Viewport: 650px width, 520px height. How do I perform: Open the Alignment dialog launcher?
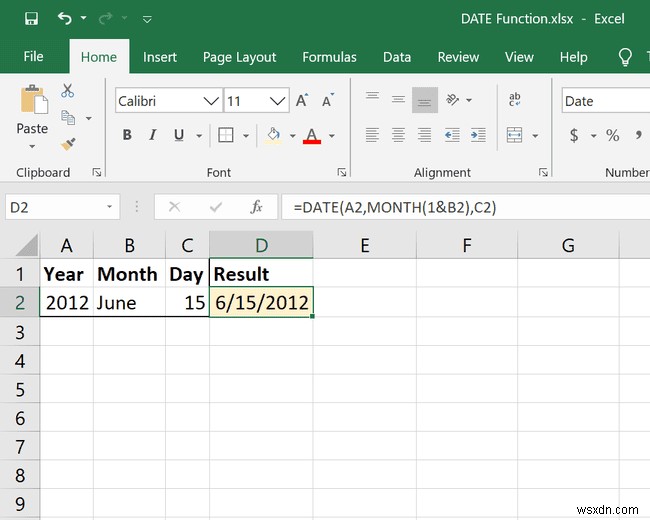pyautogui.click(x=543, y=172)
